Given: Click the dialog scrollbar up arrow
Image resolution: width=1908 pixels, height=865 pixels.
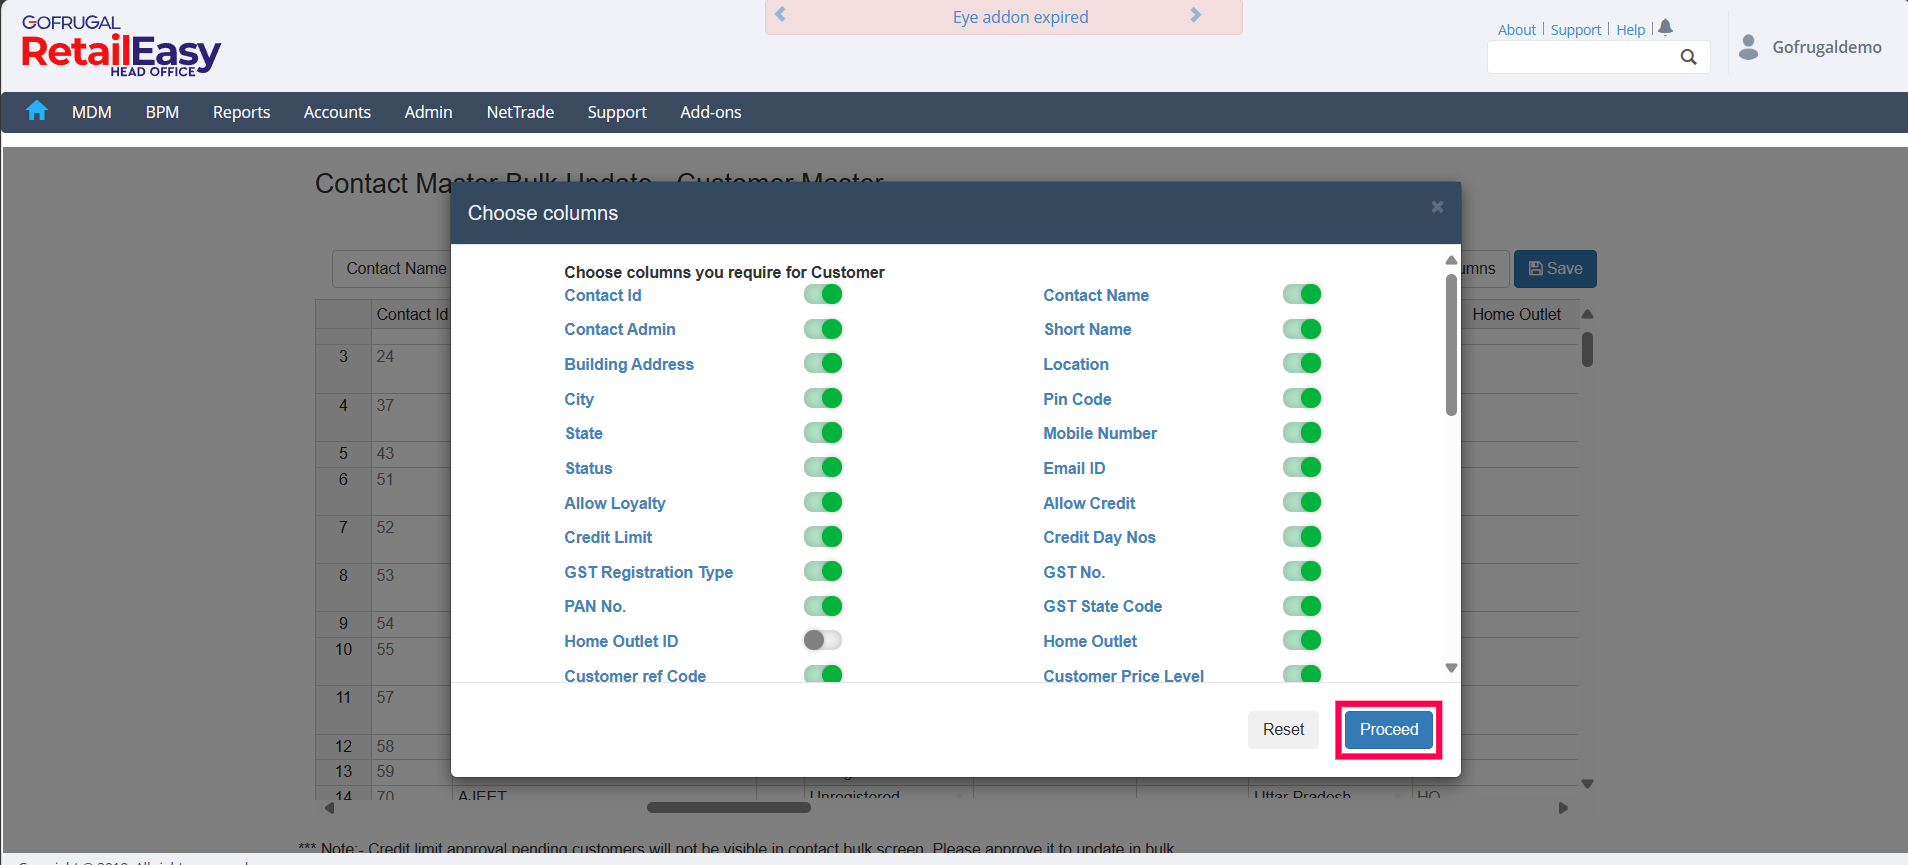Looking at the screenshot, I should 1451,260.
